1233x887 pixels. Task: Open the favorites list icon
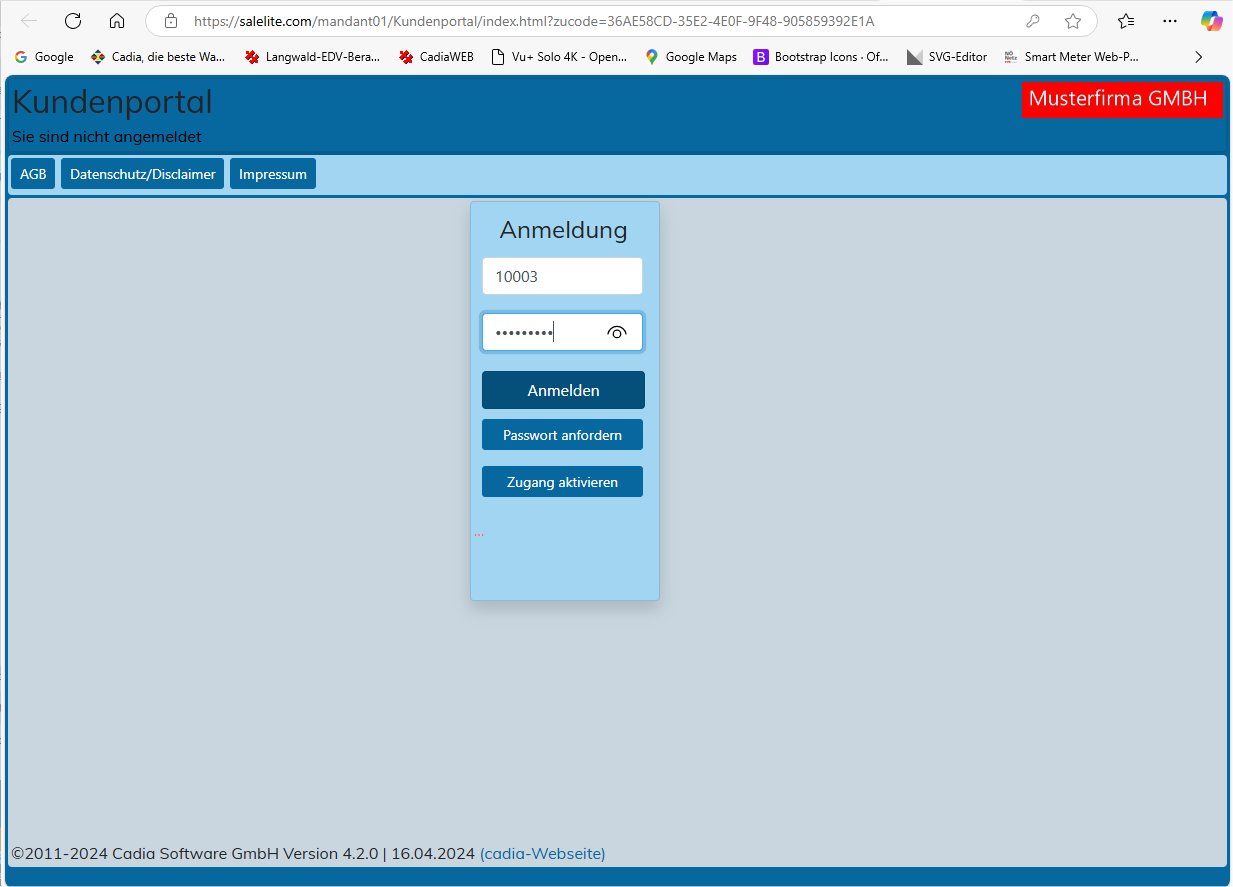[1126, 21]
